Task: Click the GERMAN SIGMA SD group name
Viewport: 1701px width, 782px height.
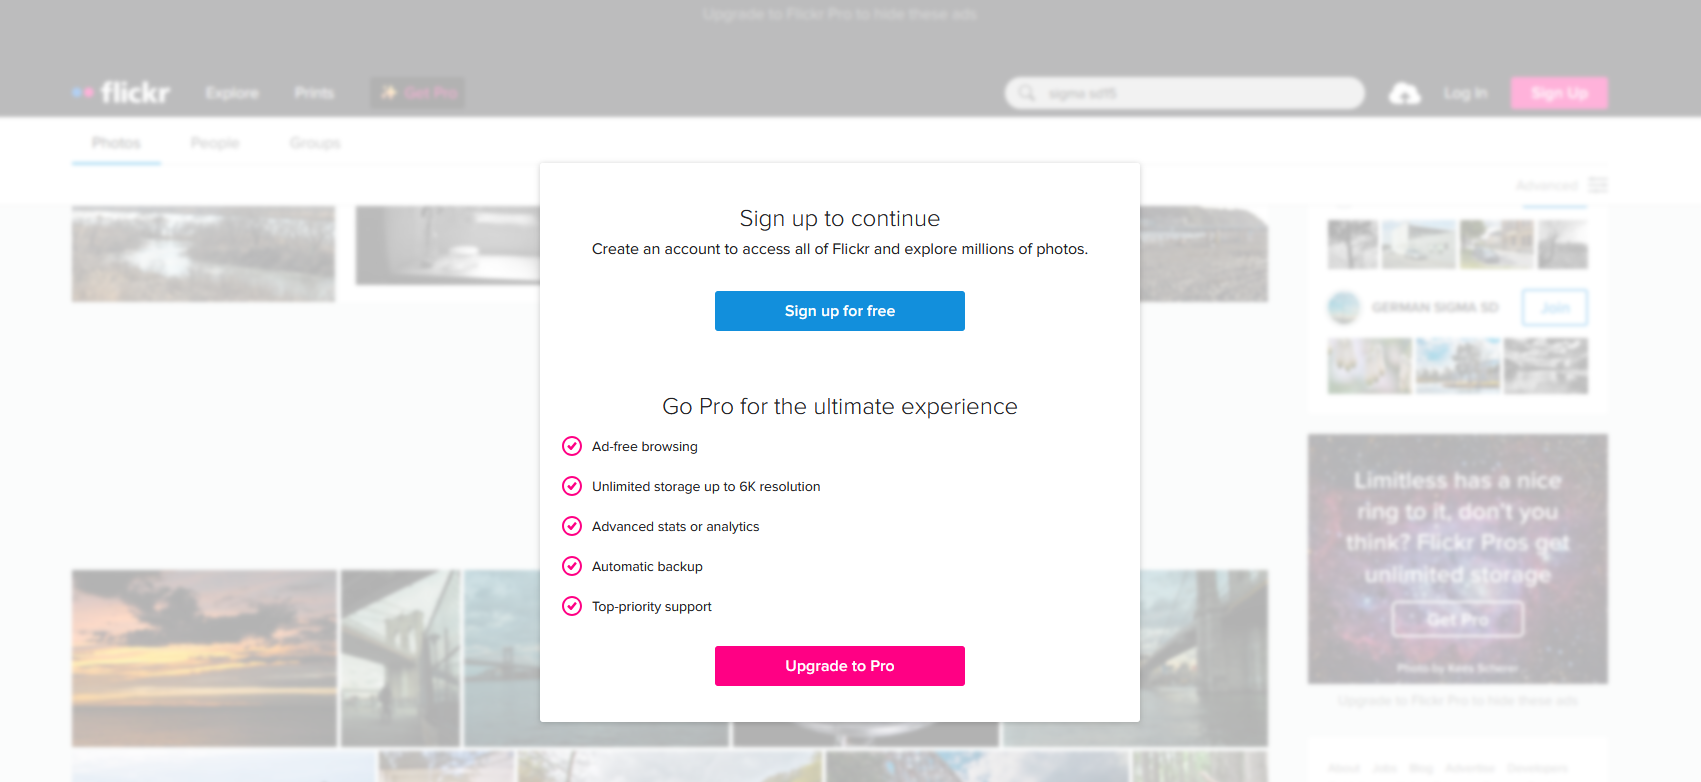Action: click(1435, 308)
